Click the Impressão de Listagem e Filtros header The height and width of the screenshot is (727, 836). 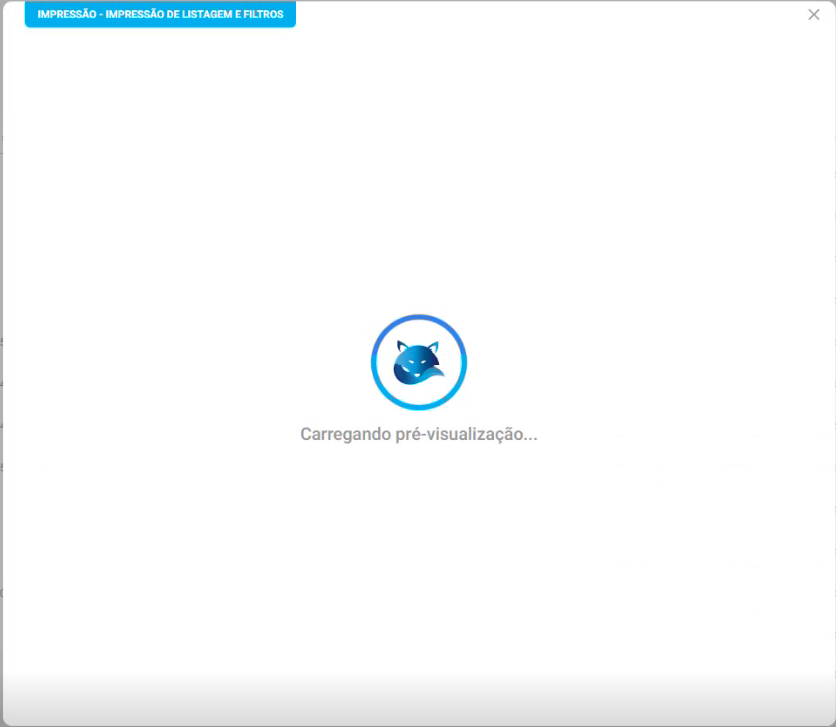pyautogui.click(x=160, y=14)
